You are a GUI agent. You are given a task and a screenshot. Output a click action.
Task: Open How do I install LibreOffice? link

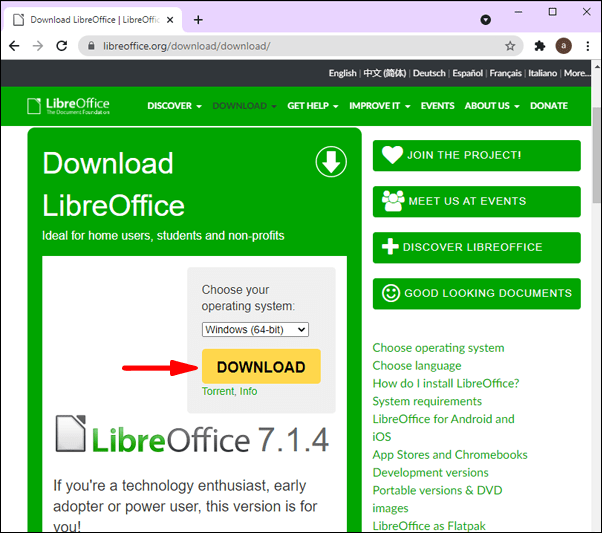pos(446,383)
